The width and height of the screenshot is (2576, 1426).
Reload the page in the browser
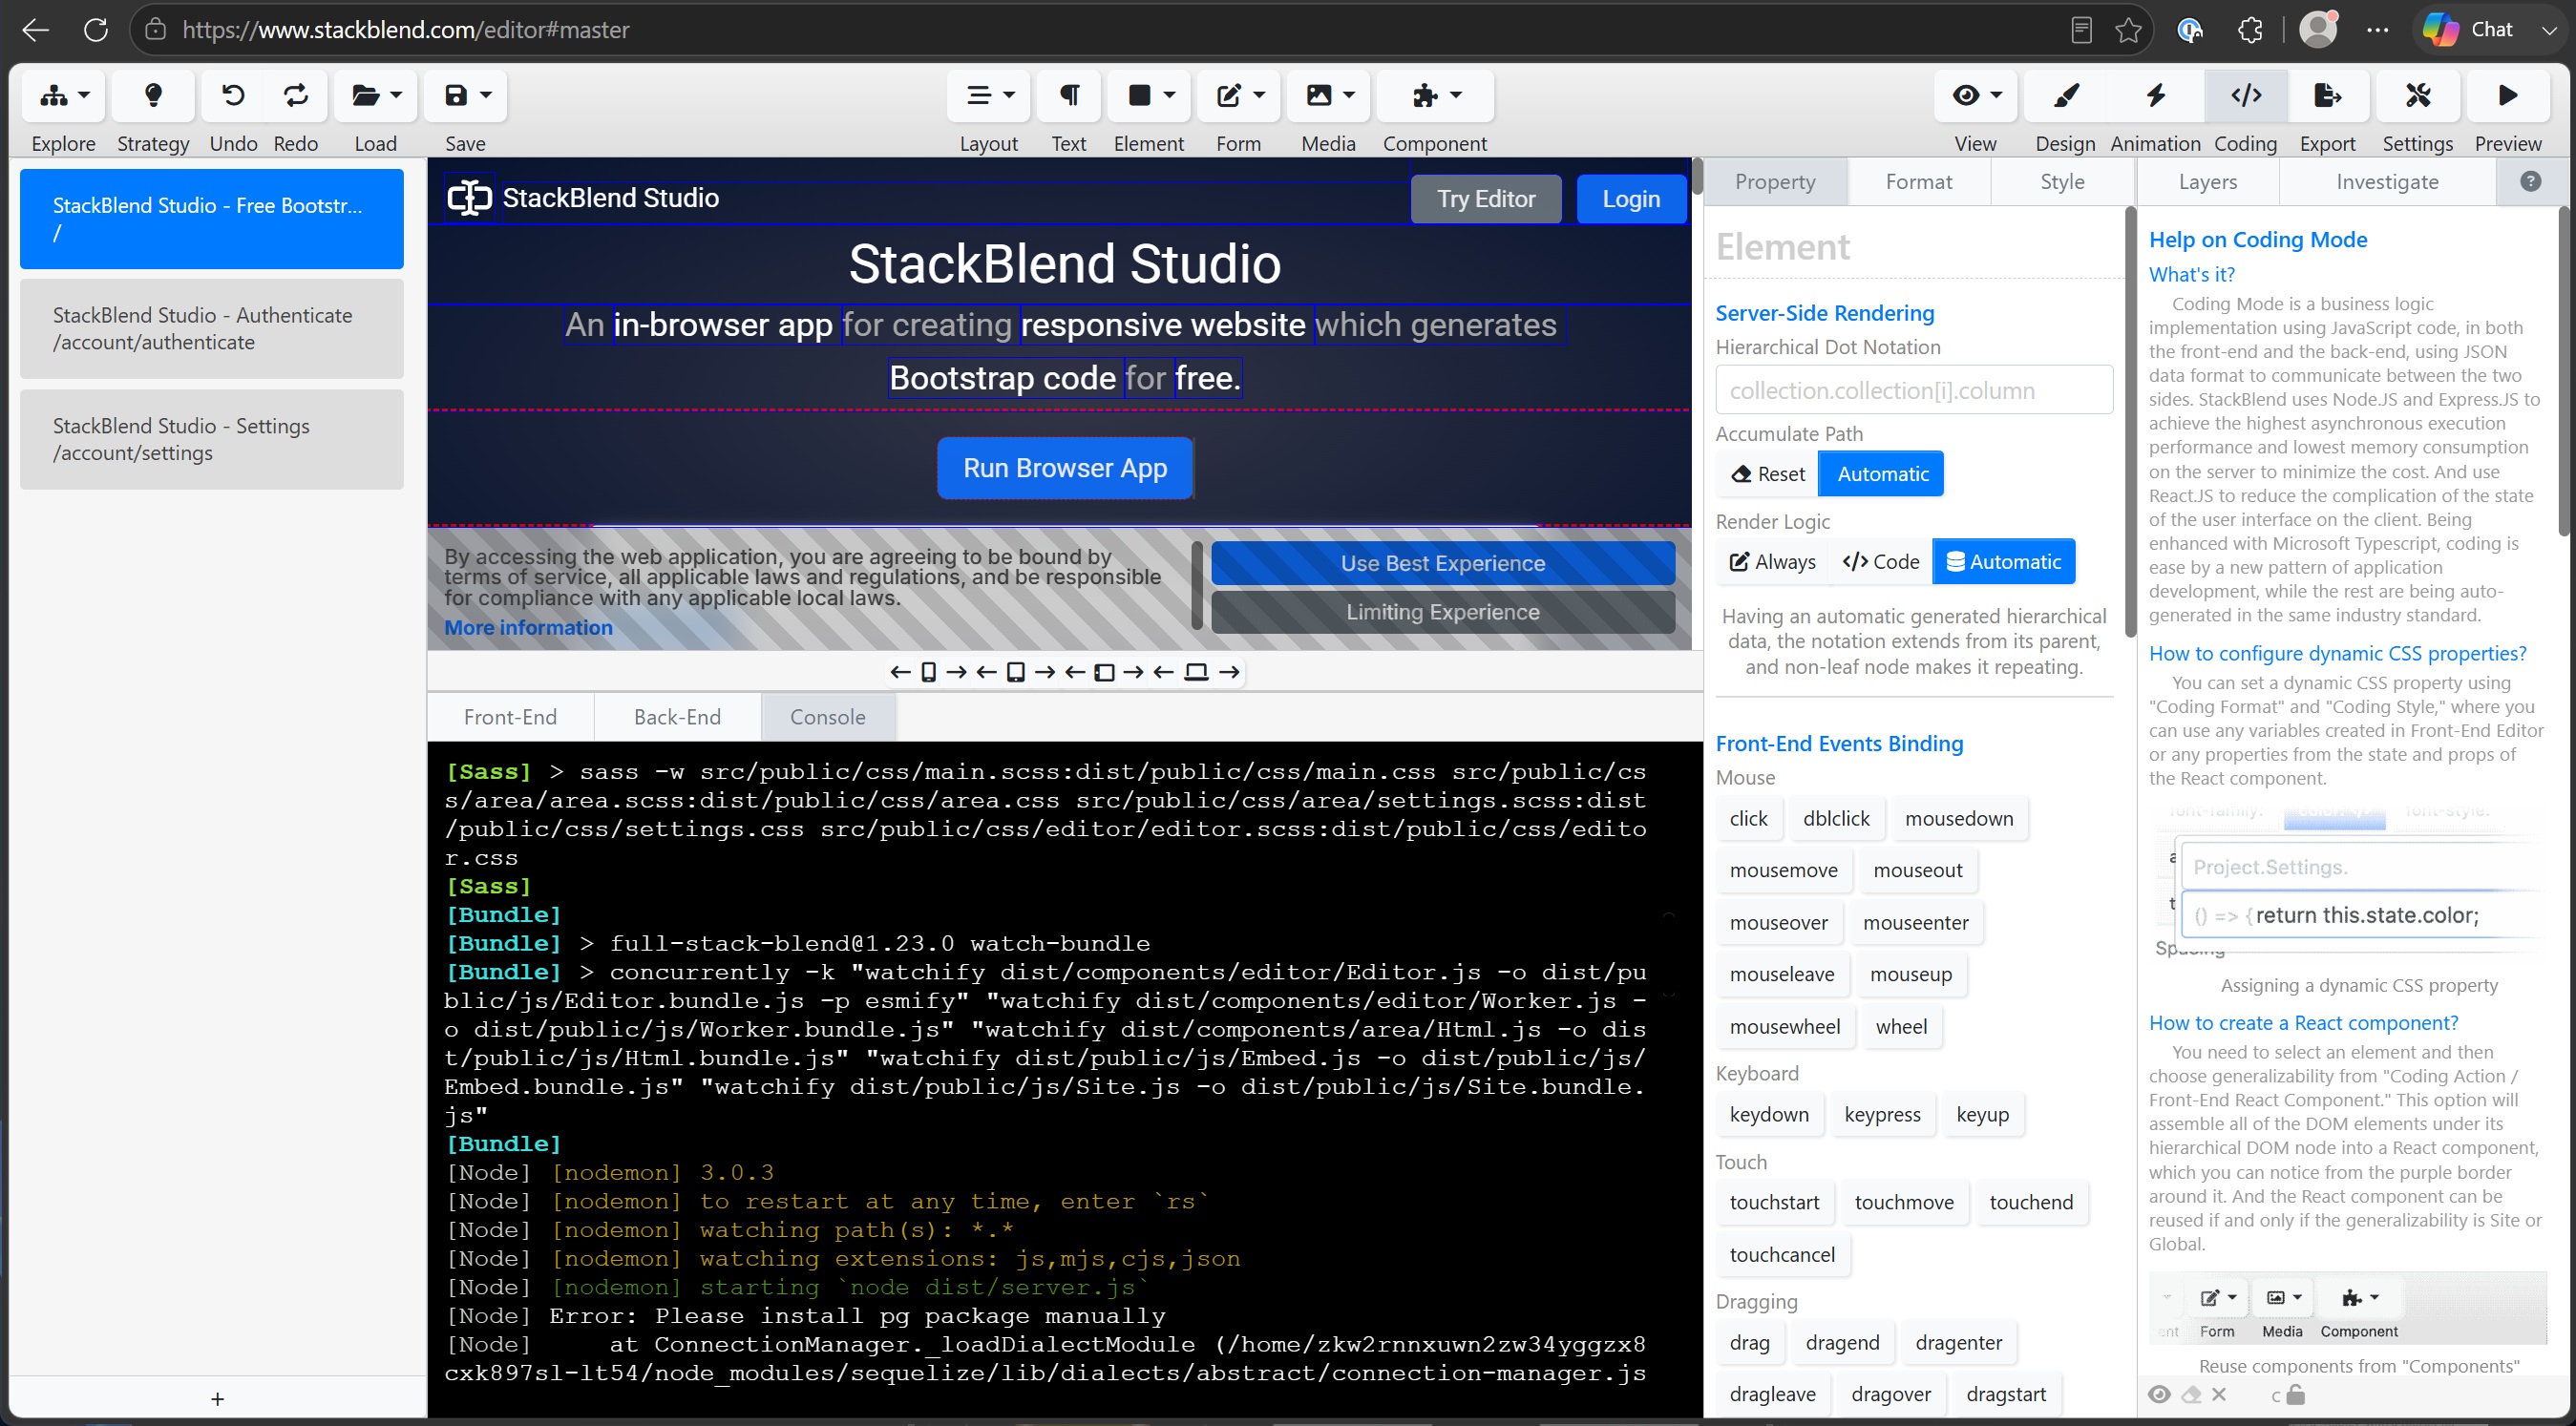(96, 30)
